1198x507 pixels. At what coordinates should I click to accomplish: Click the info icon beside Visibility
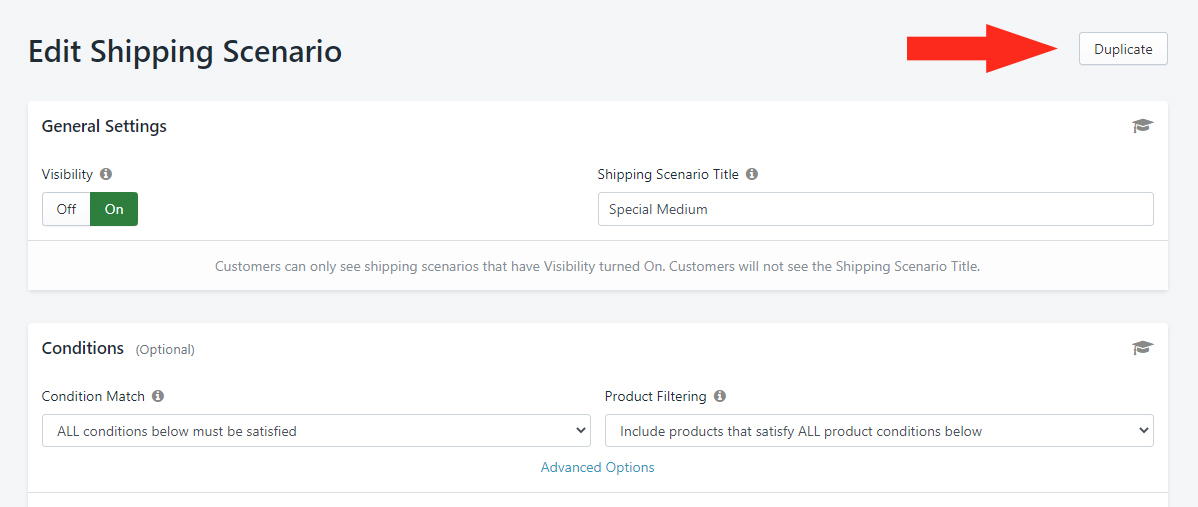pyautogui.click(x=106, y=174)
